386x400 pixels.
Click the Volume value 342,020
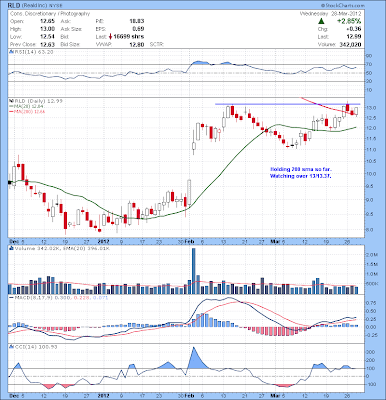point(349,45)
